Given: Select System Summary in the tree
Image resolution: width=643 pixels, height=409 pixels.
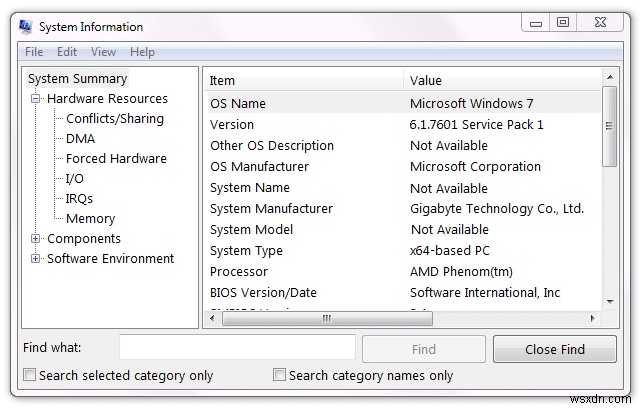Looking at the screenshot, I should (x=78, y=78).
